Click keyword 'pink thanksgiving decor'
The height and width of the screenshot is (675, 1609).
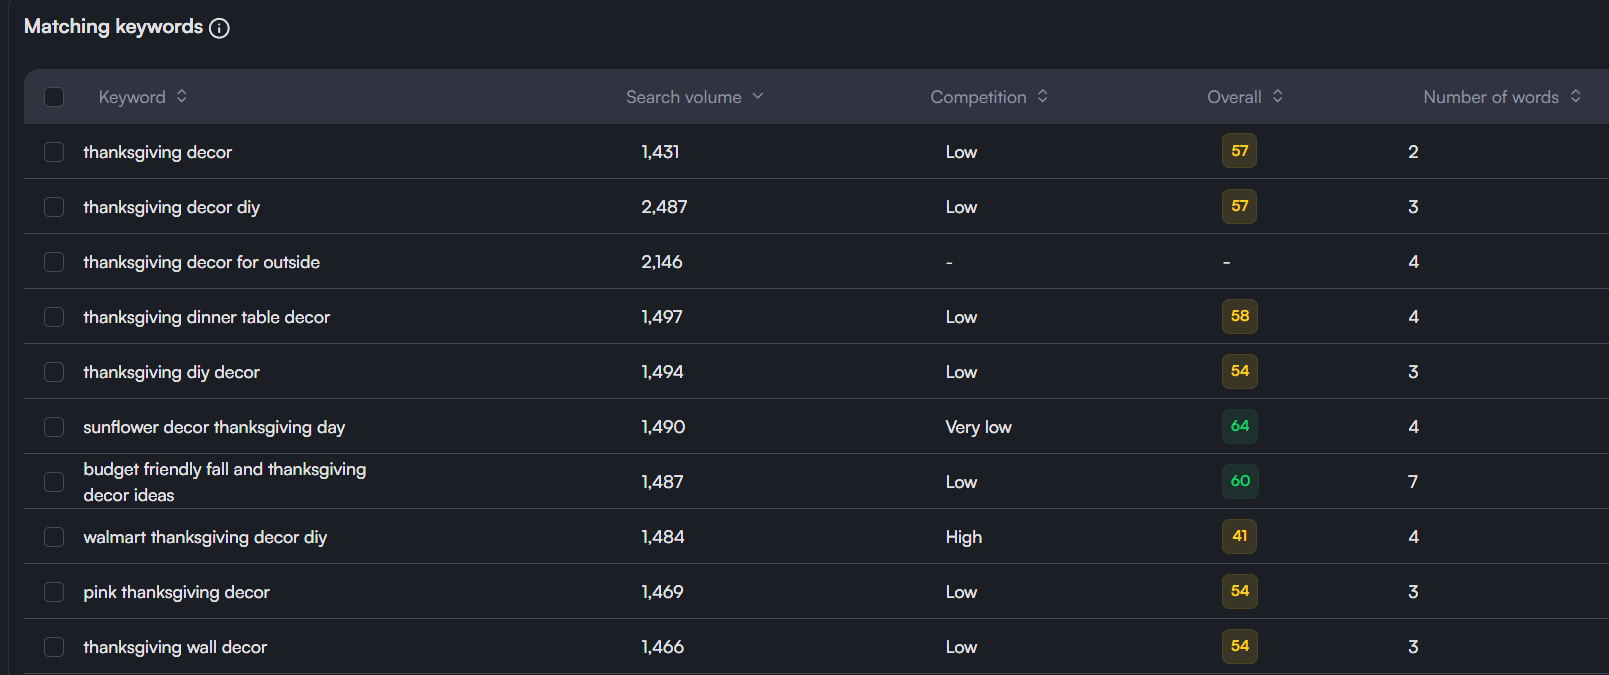pyautogui.click(x=176, y=592)
